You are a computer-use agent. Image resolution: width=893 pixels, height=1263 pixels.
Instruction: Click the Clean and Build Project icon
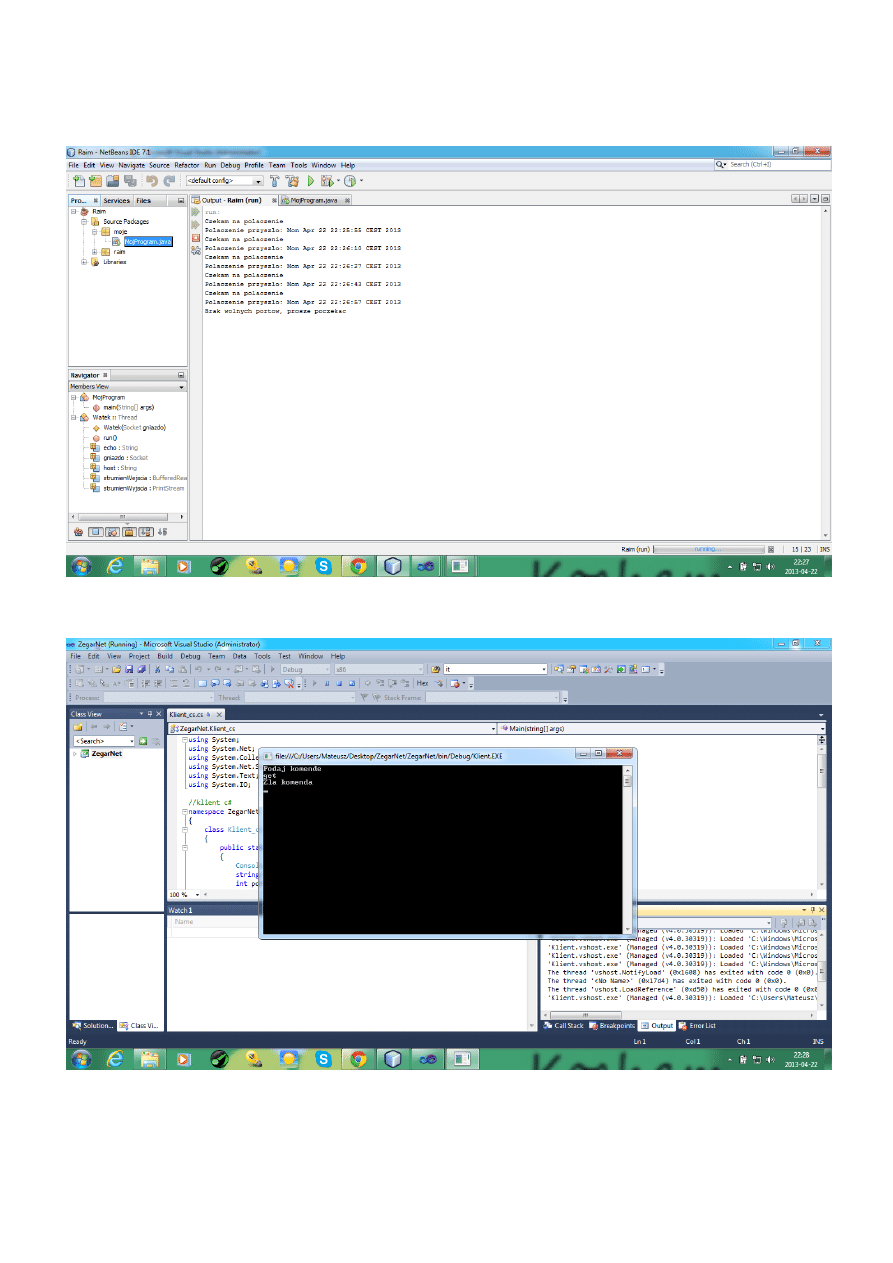[x=293, y=181]
